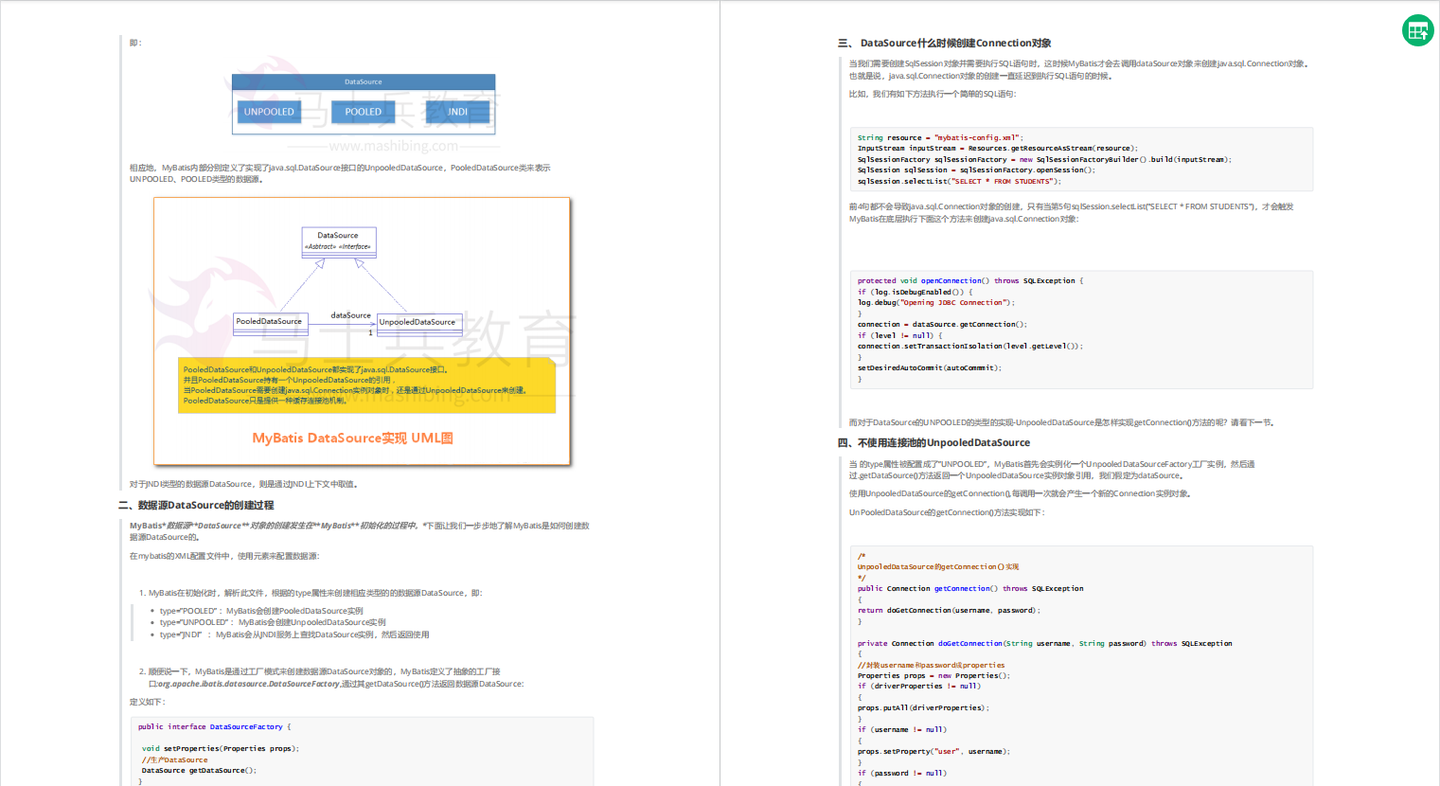The image size is (1440, 786).
Task: Click code line 'private Connection doGetConnection(String username, String password)'
Action: pyautogui.click(x=1044, y=643)
